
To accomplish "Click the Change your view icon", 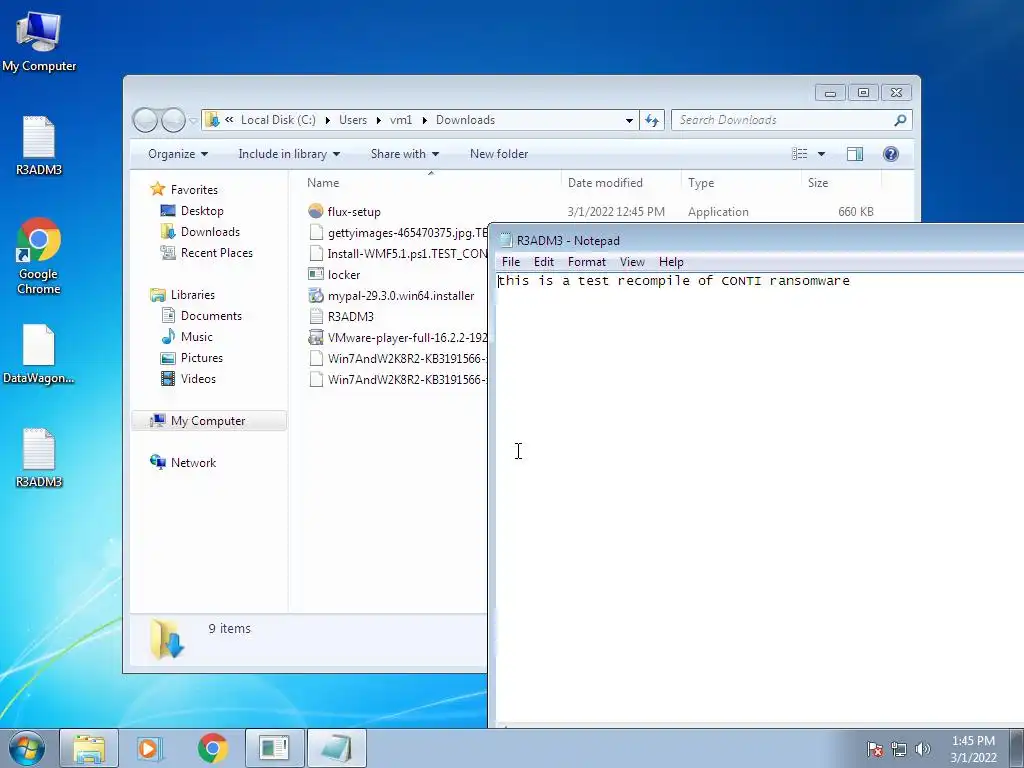I will [799, 154].
